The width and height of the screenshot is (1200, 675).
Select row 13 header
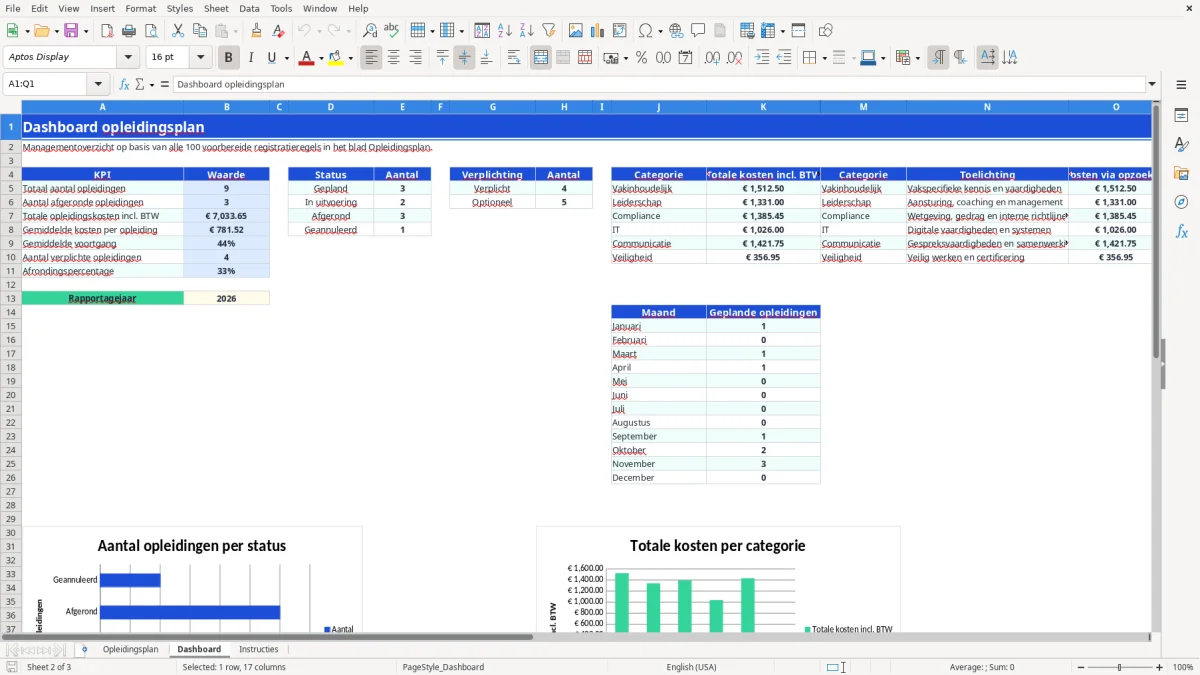coord(11,298)
